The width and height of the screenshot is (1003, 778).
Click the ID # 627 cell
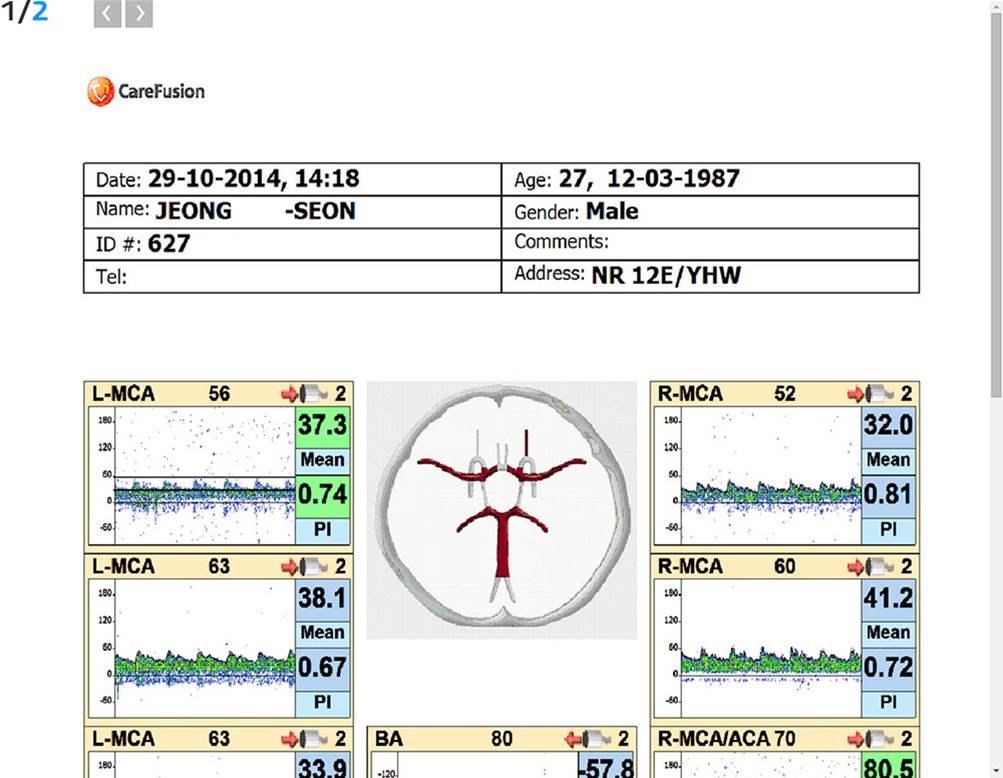292,244
